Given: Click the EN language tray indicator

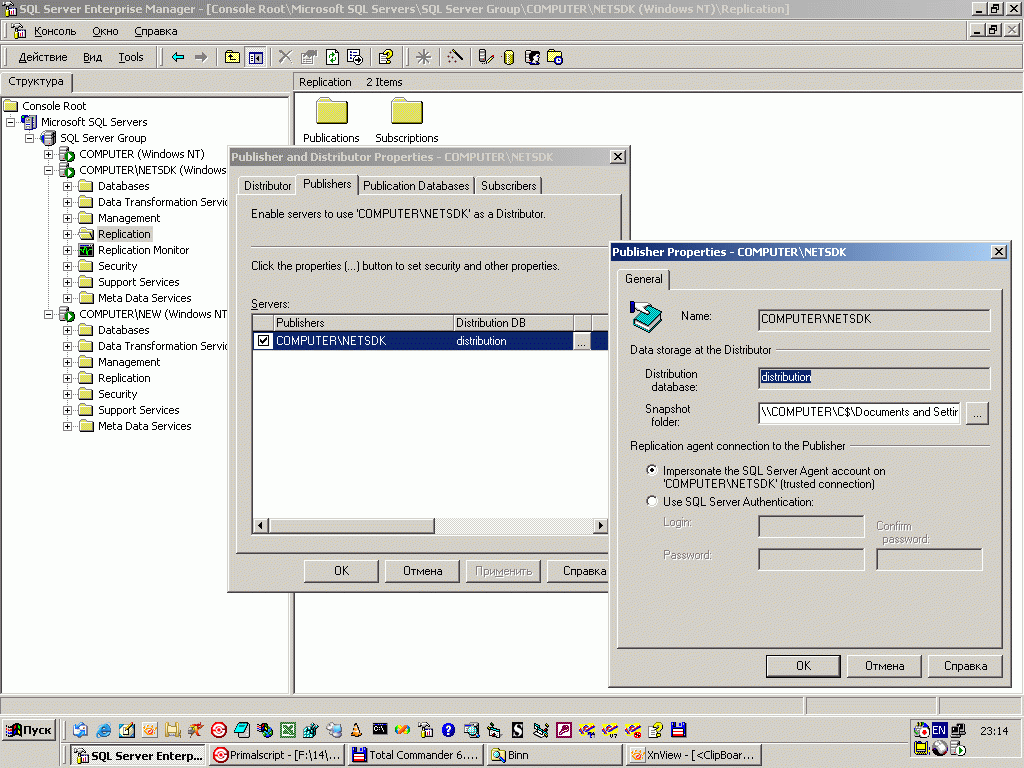Looking at the screenshot, I should [939, 730].
